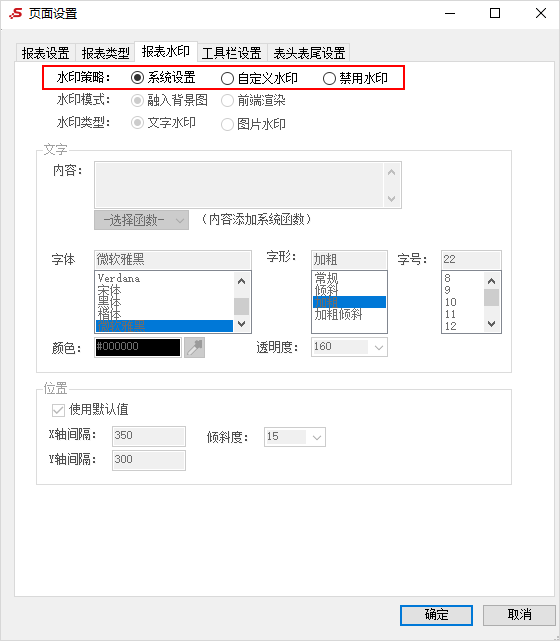Open the 倾斜度 dropdown showing 15
Image resolution: width=560 pixels, height=641 pixels.
[295, 437]
